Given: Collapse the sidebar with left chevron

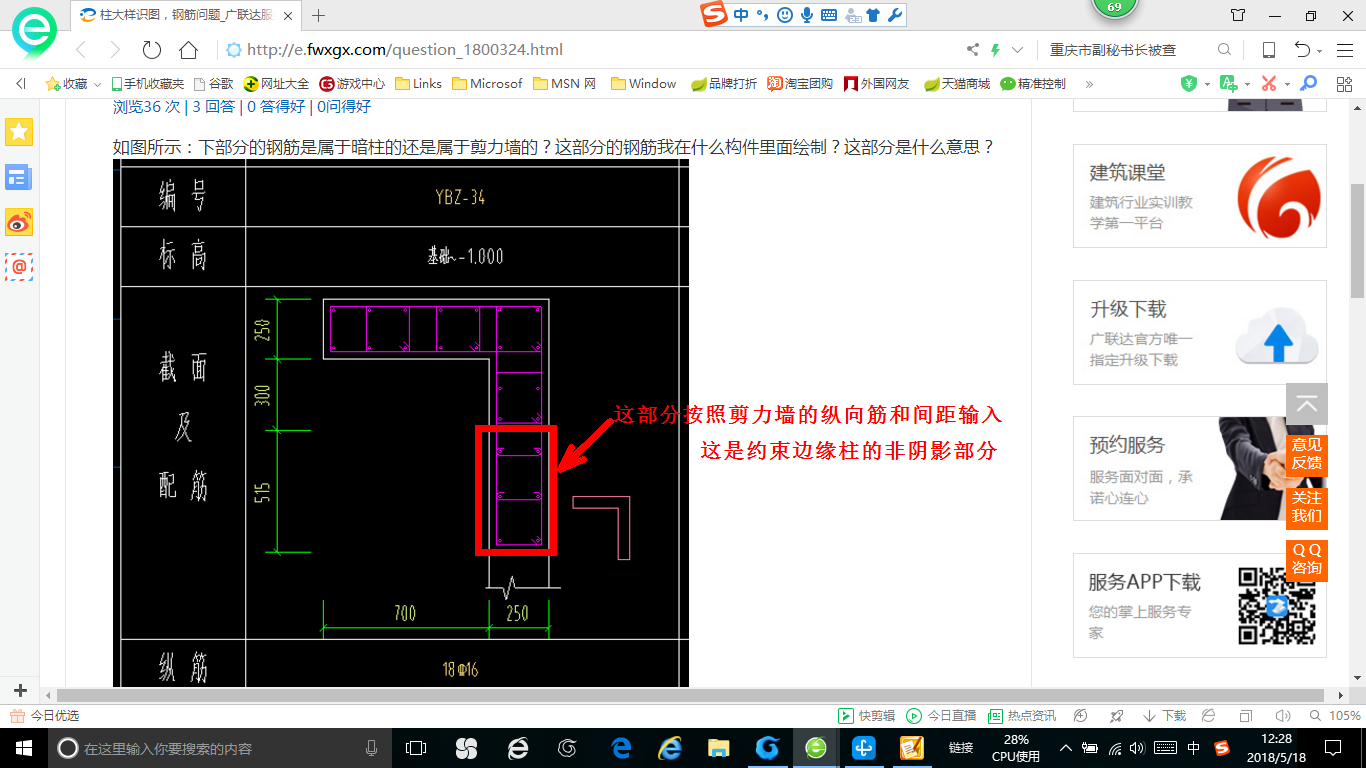Looking at the screenshot, I should pos(21,84).
